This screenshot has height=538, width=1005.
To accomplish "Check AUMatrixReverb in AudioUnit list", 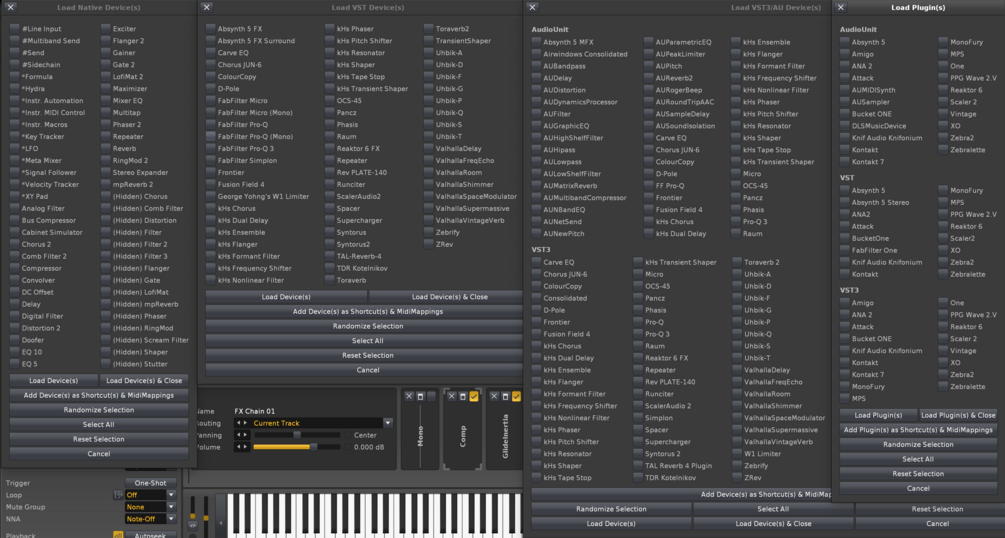I will (x=536, y=185).
